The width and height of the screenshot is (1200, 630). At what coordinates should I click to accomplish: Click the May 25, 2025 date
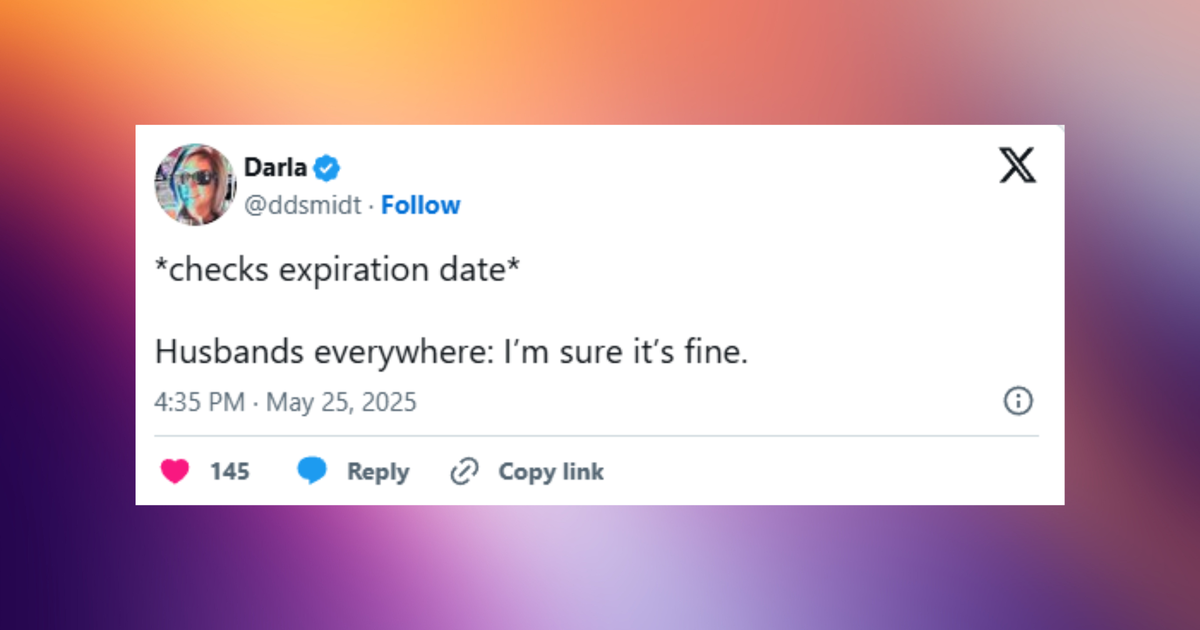pyautogui.click(x=341, y=402)
